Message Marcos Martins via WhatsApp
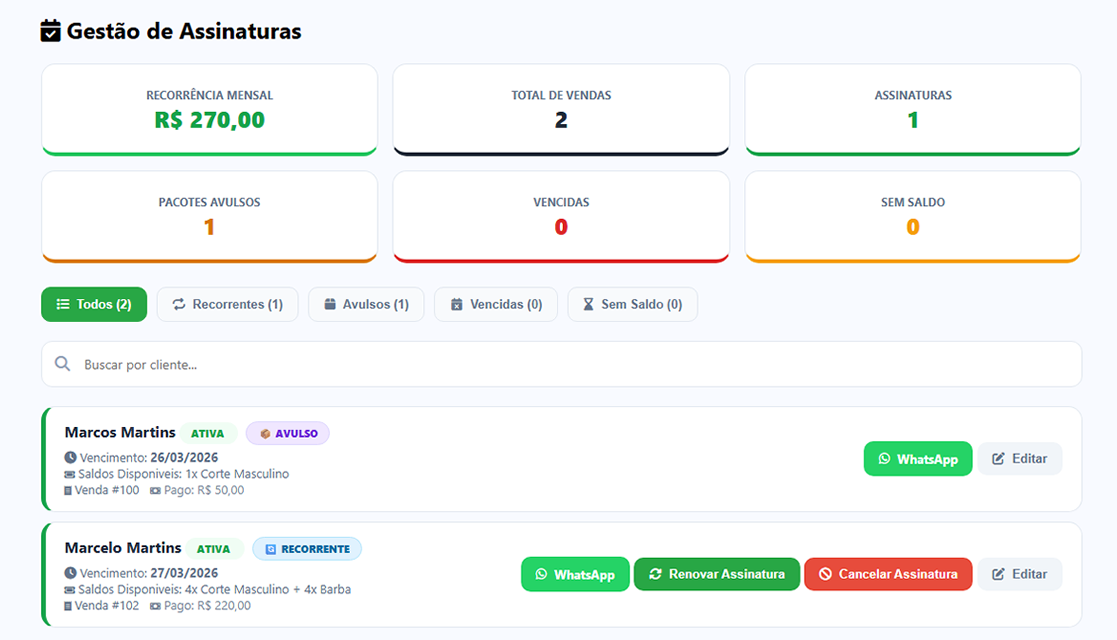Image resolution: width=1117 pixels, height=640 pixels. click(x=917, y=459)
